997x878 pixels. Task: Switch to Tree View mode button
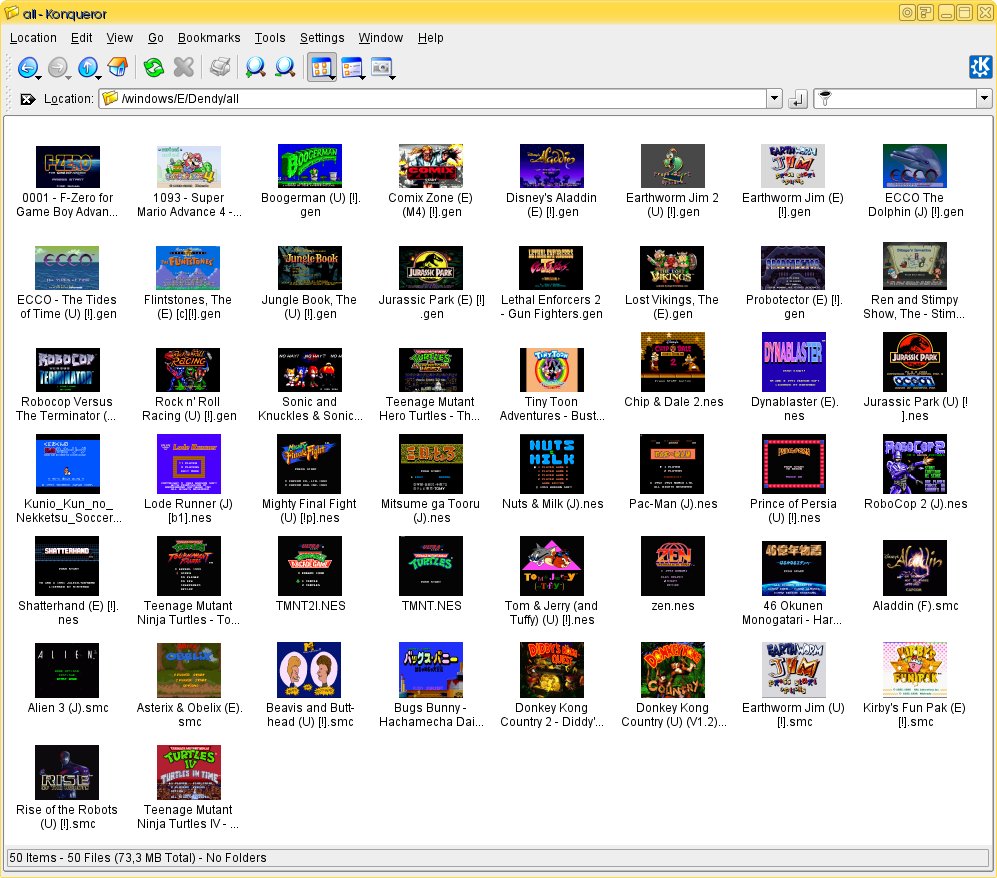point(351,67)
